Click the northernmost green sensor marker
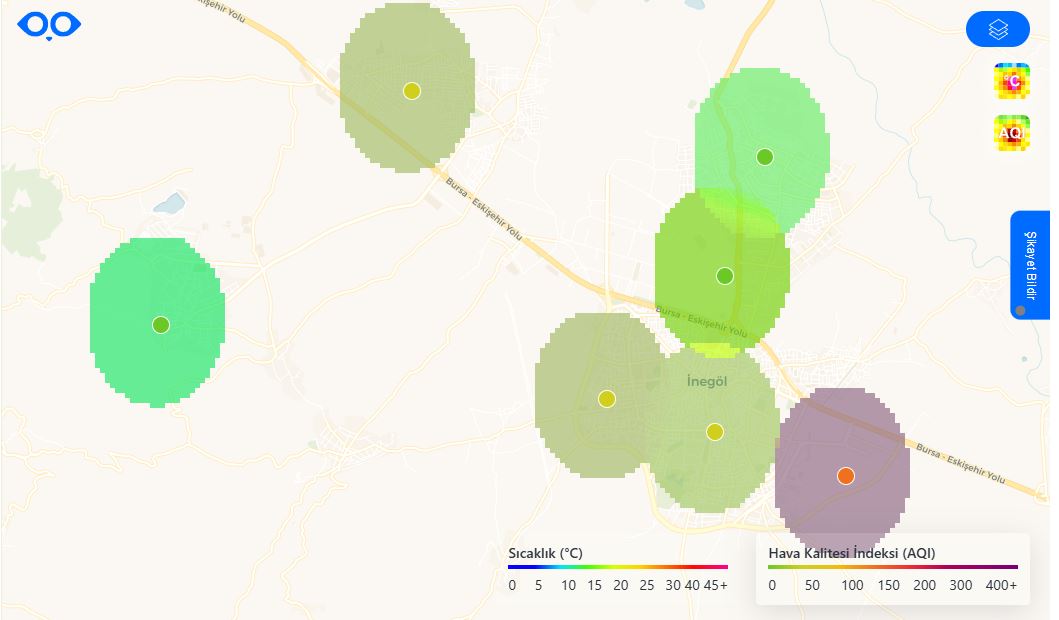The image size is (1059, 620). click(x=765, y=156)
